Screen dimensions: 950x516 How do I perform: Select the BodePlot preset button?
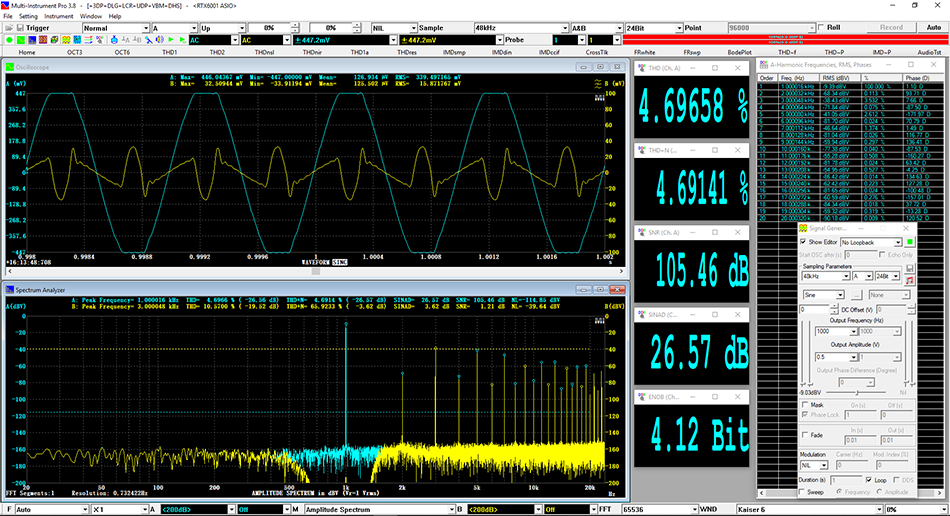[x=739, y=52]
